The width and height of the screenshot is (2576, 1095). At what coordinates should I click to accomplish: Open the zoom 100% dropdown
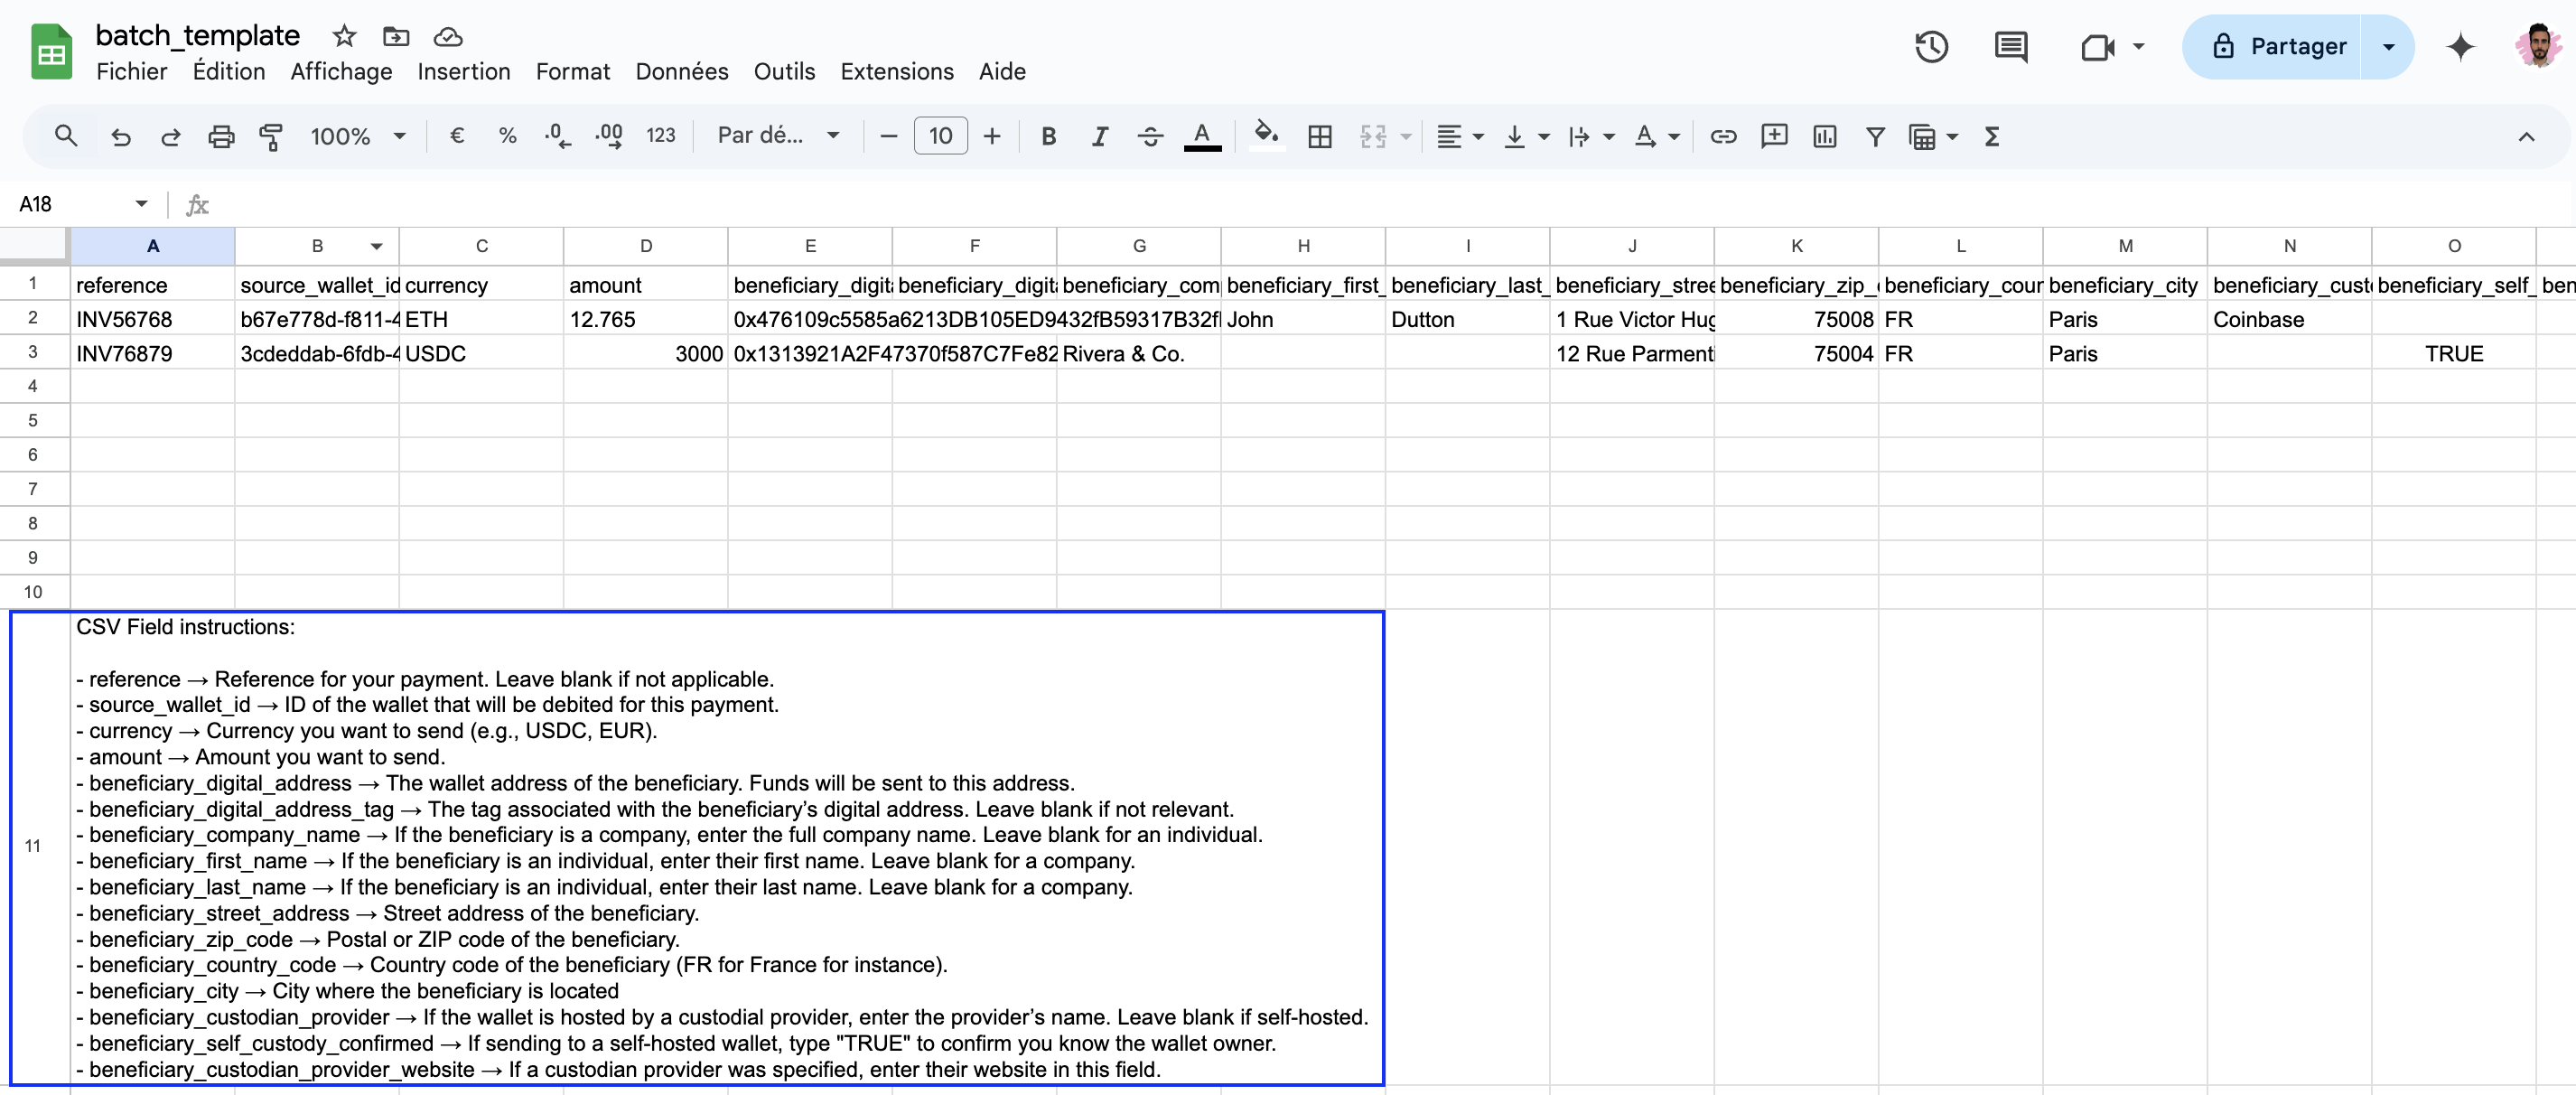[357, 136]
